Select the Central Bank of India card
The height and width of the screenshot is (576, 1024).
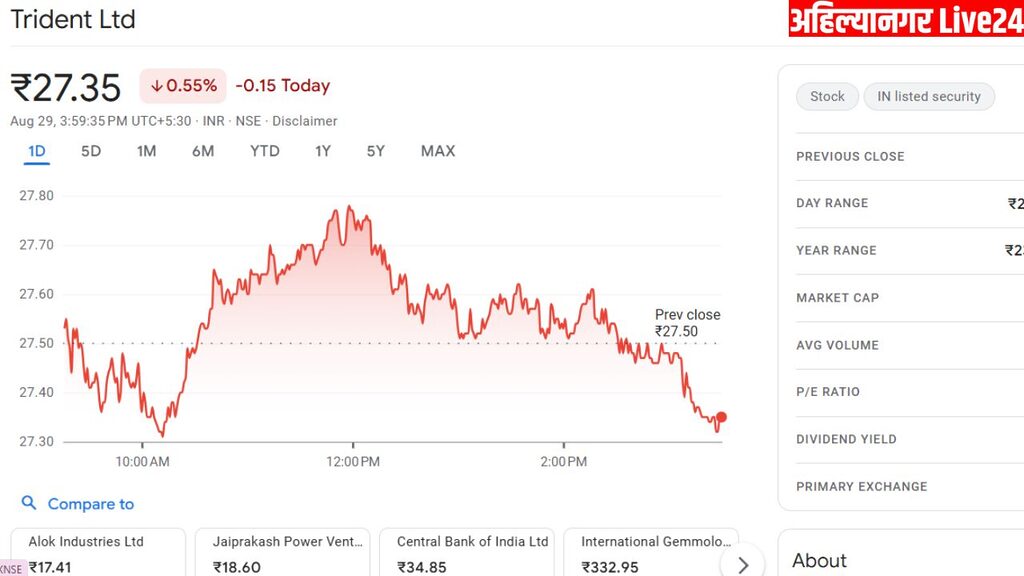pos(466,553)
